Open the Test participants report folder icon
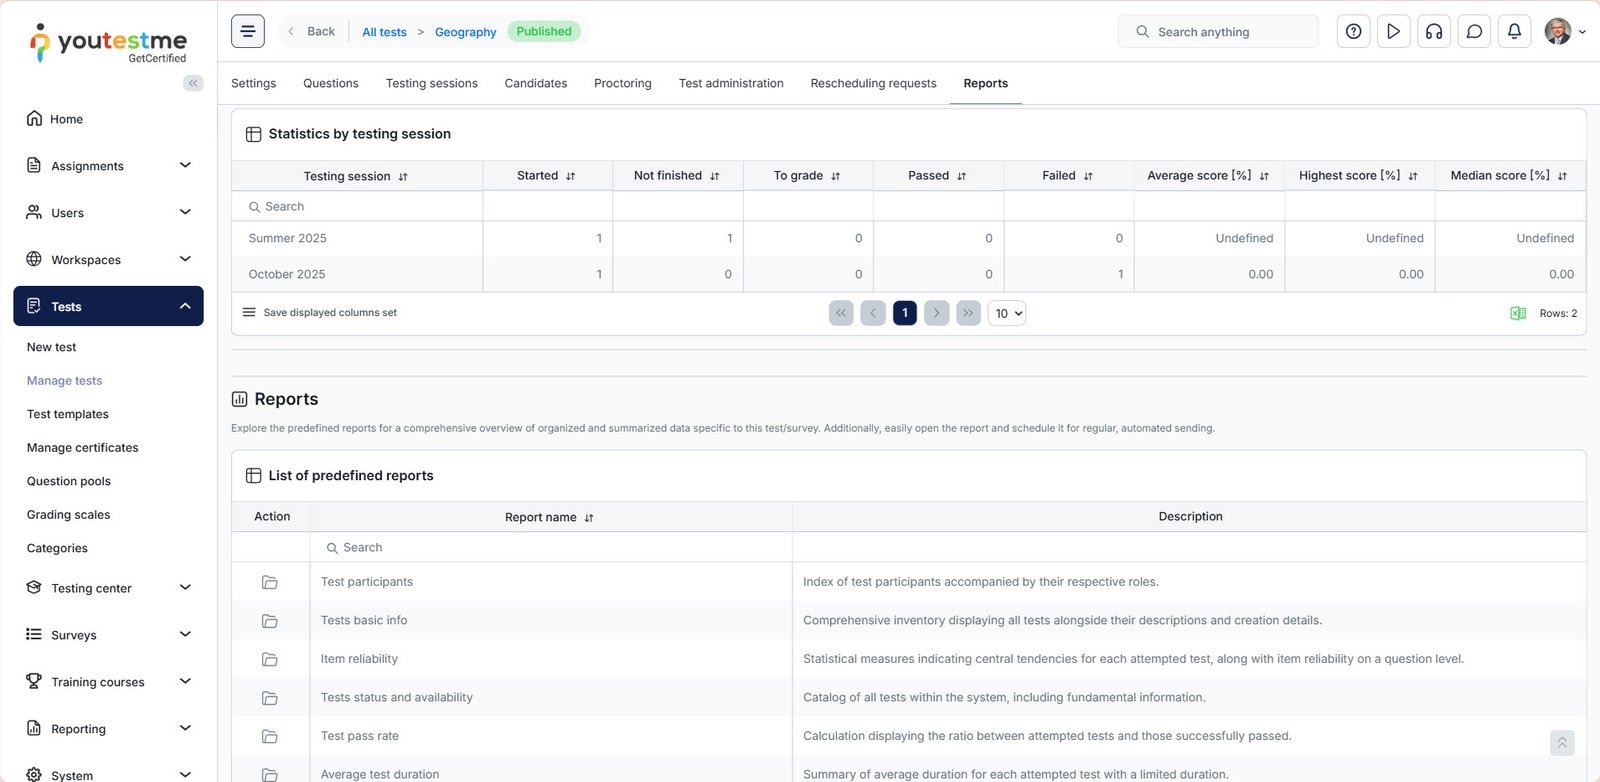Viewport: 1600px width, 782px height. pyautogui.click(x=269, y=582)
